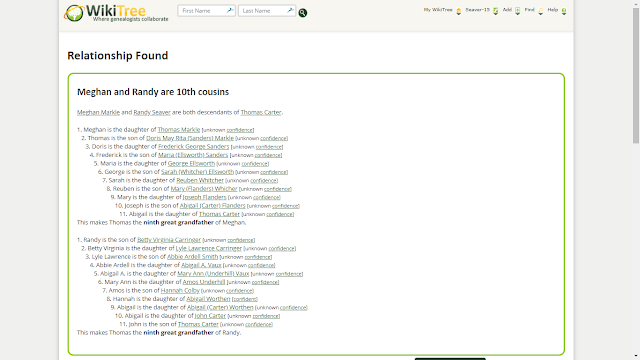Click the First Name search field
This screenshot has height=360, width=640.
[x=206, y=11]
